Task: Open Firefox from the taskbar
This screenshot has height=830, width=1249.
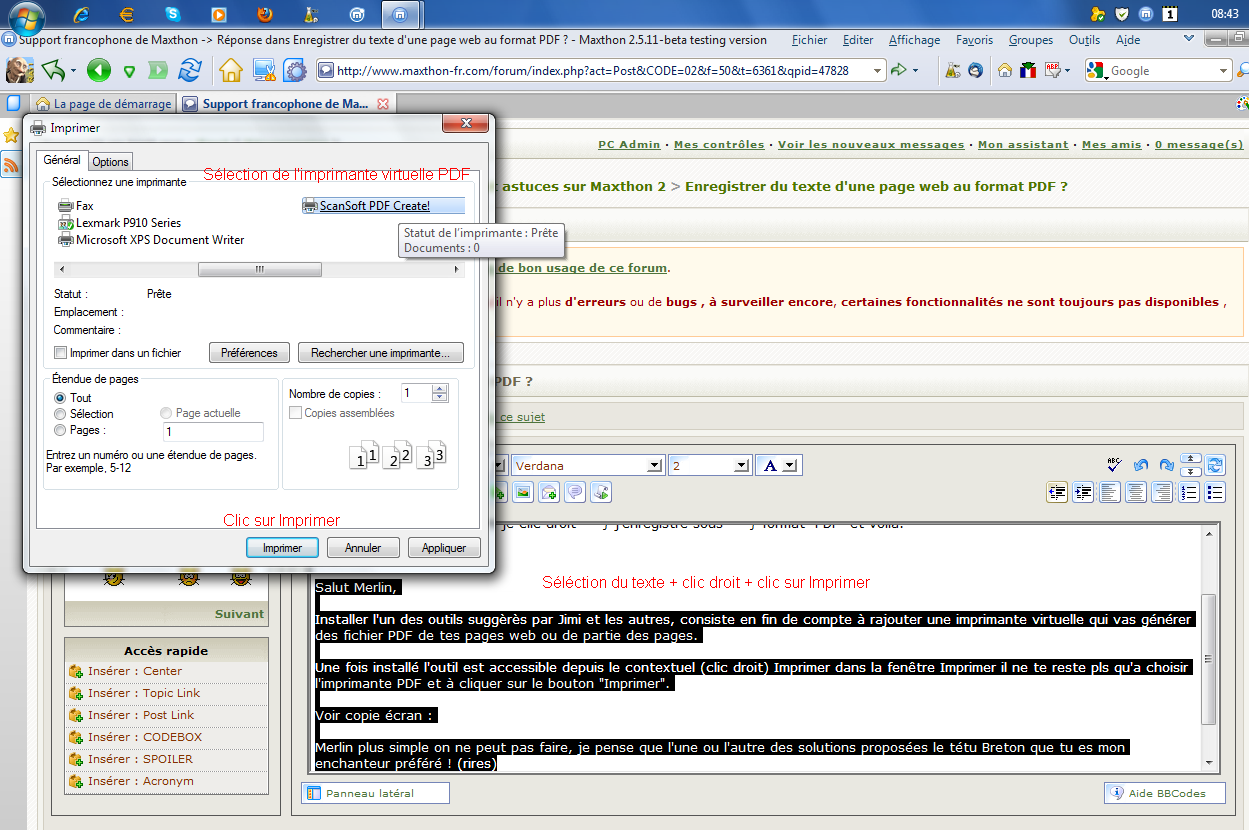Action: tap(264, 14)
